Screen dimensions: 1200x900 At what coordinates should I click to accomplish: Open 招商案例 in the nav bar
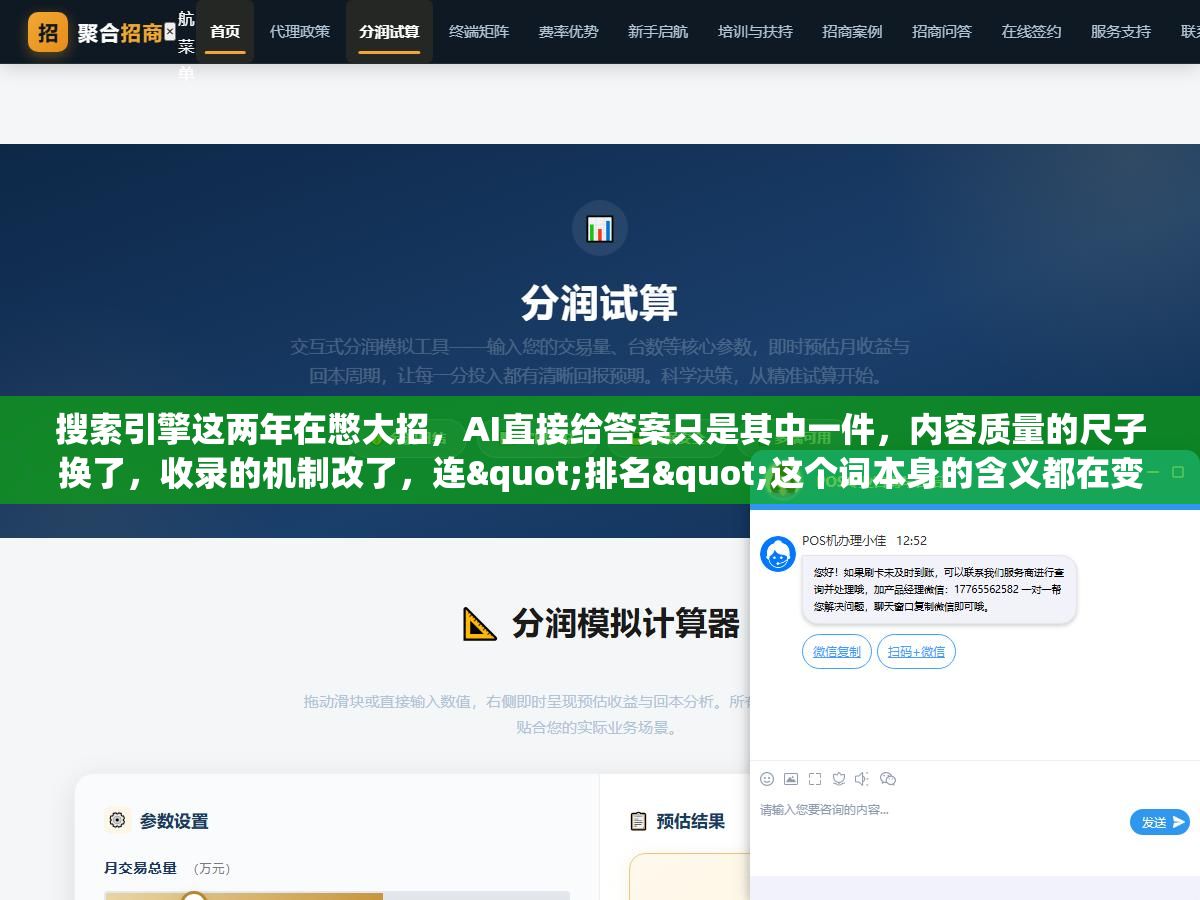tap(852, 31)
